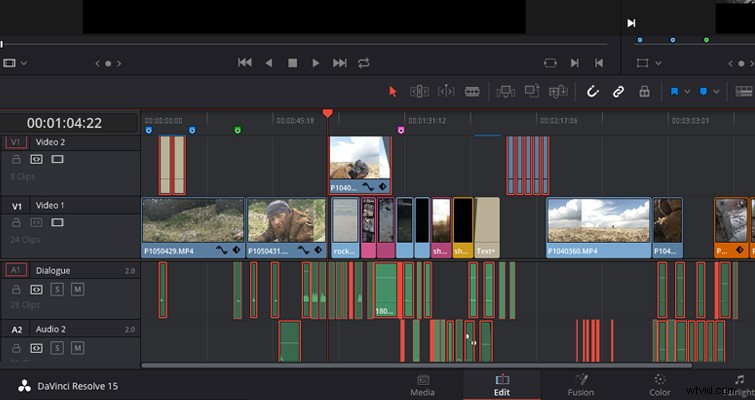Solo the Audio 2 track

[x=57, y=348]
